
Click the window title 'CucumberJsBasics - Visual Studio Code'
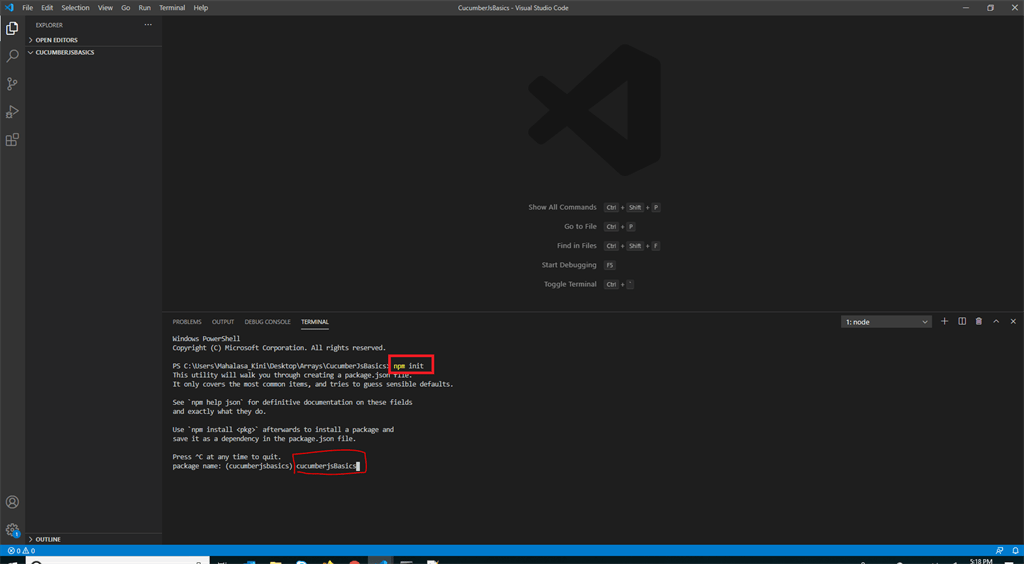tap(512, 8)
